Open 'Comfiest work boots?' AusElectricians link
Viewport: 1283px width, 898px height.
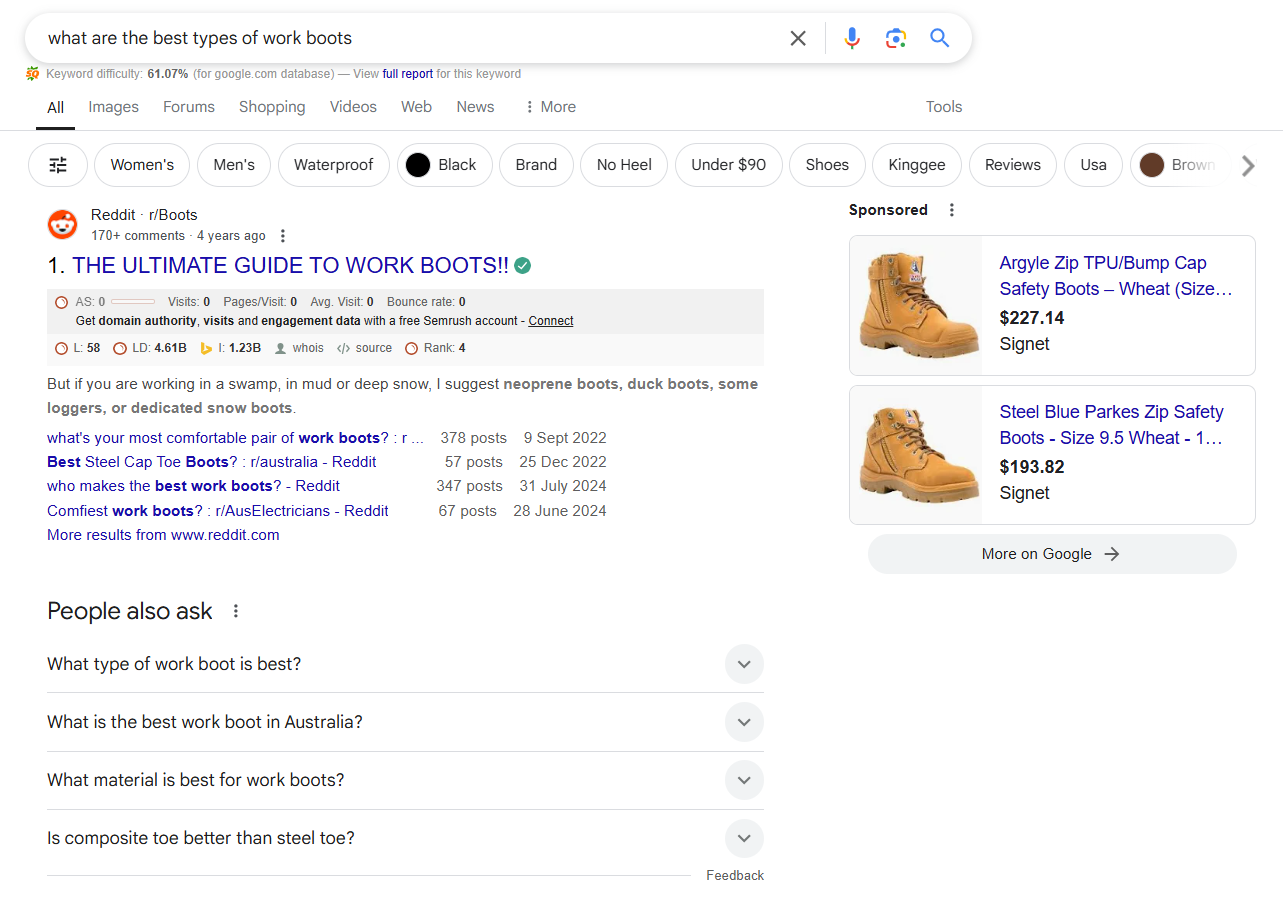218,511
